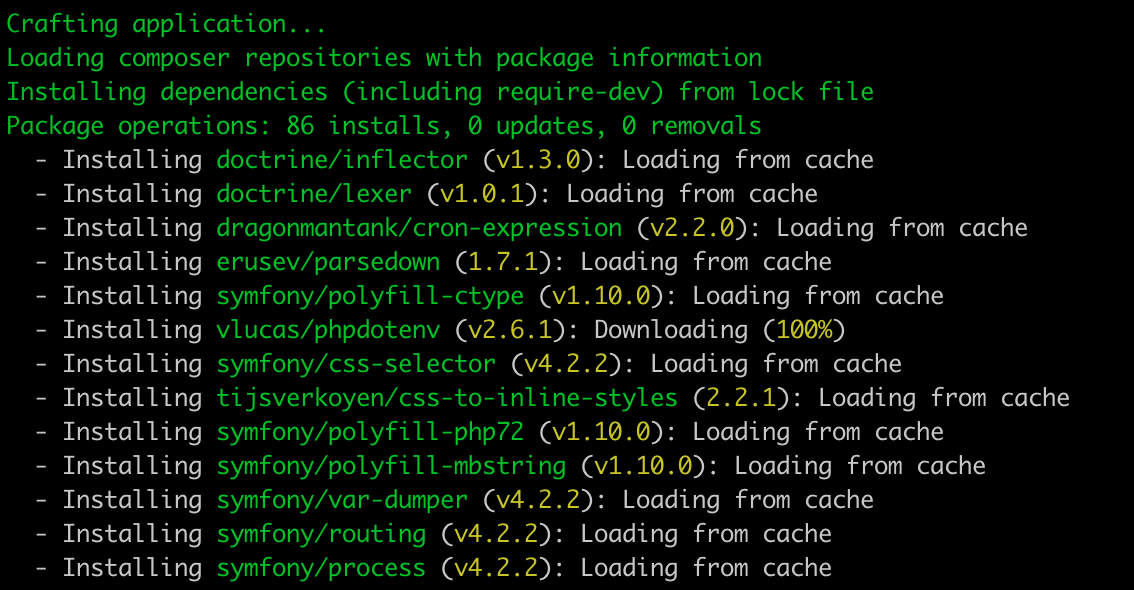Click the 'Crafting application...' line
Viewport: 1134px width, 590px height.
pyautogui.click(x=167, y=24)
